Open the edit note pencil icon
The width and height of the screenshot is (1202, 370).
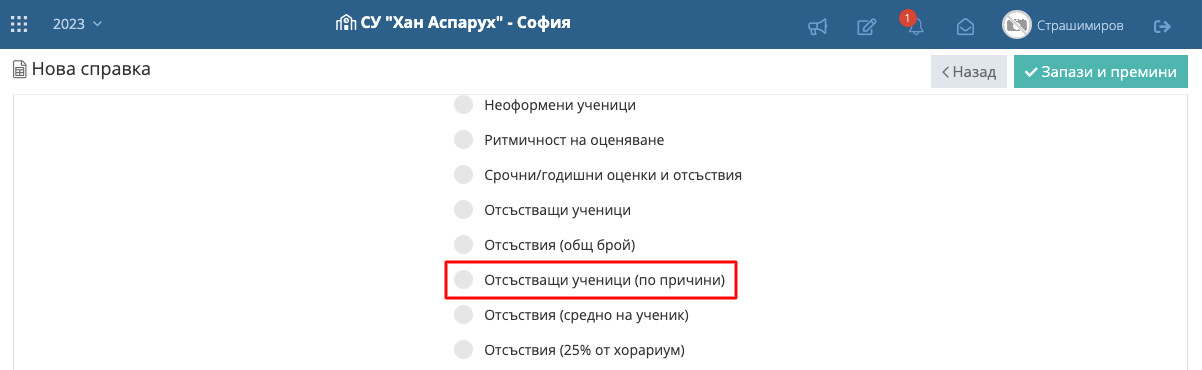[867, 26]
